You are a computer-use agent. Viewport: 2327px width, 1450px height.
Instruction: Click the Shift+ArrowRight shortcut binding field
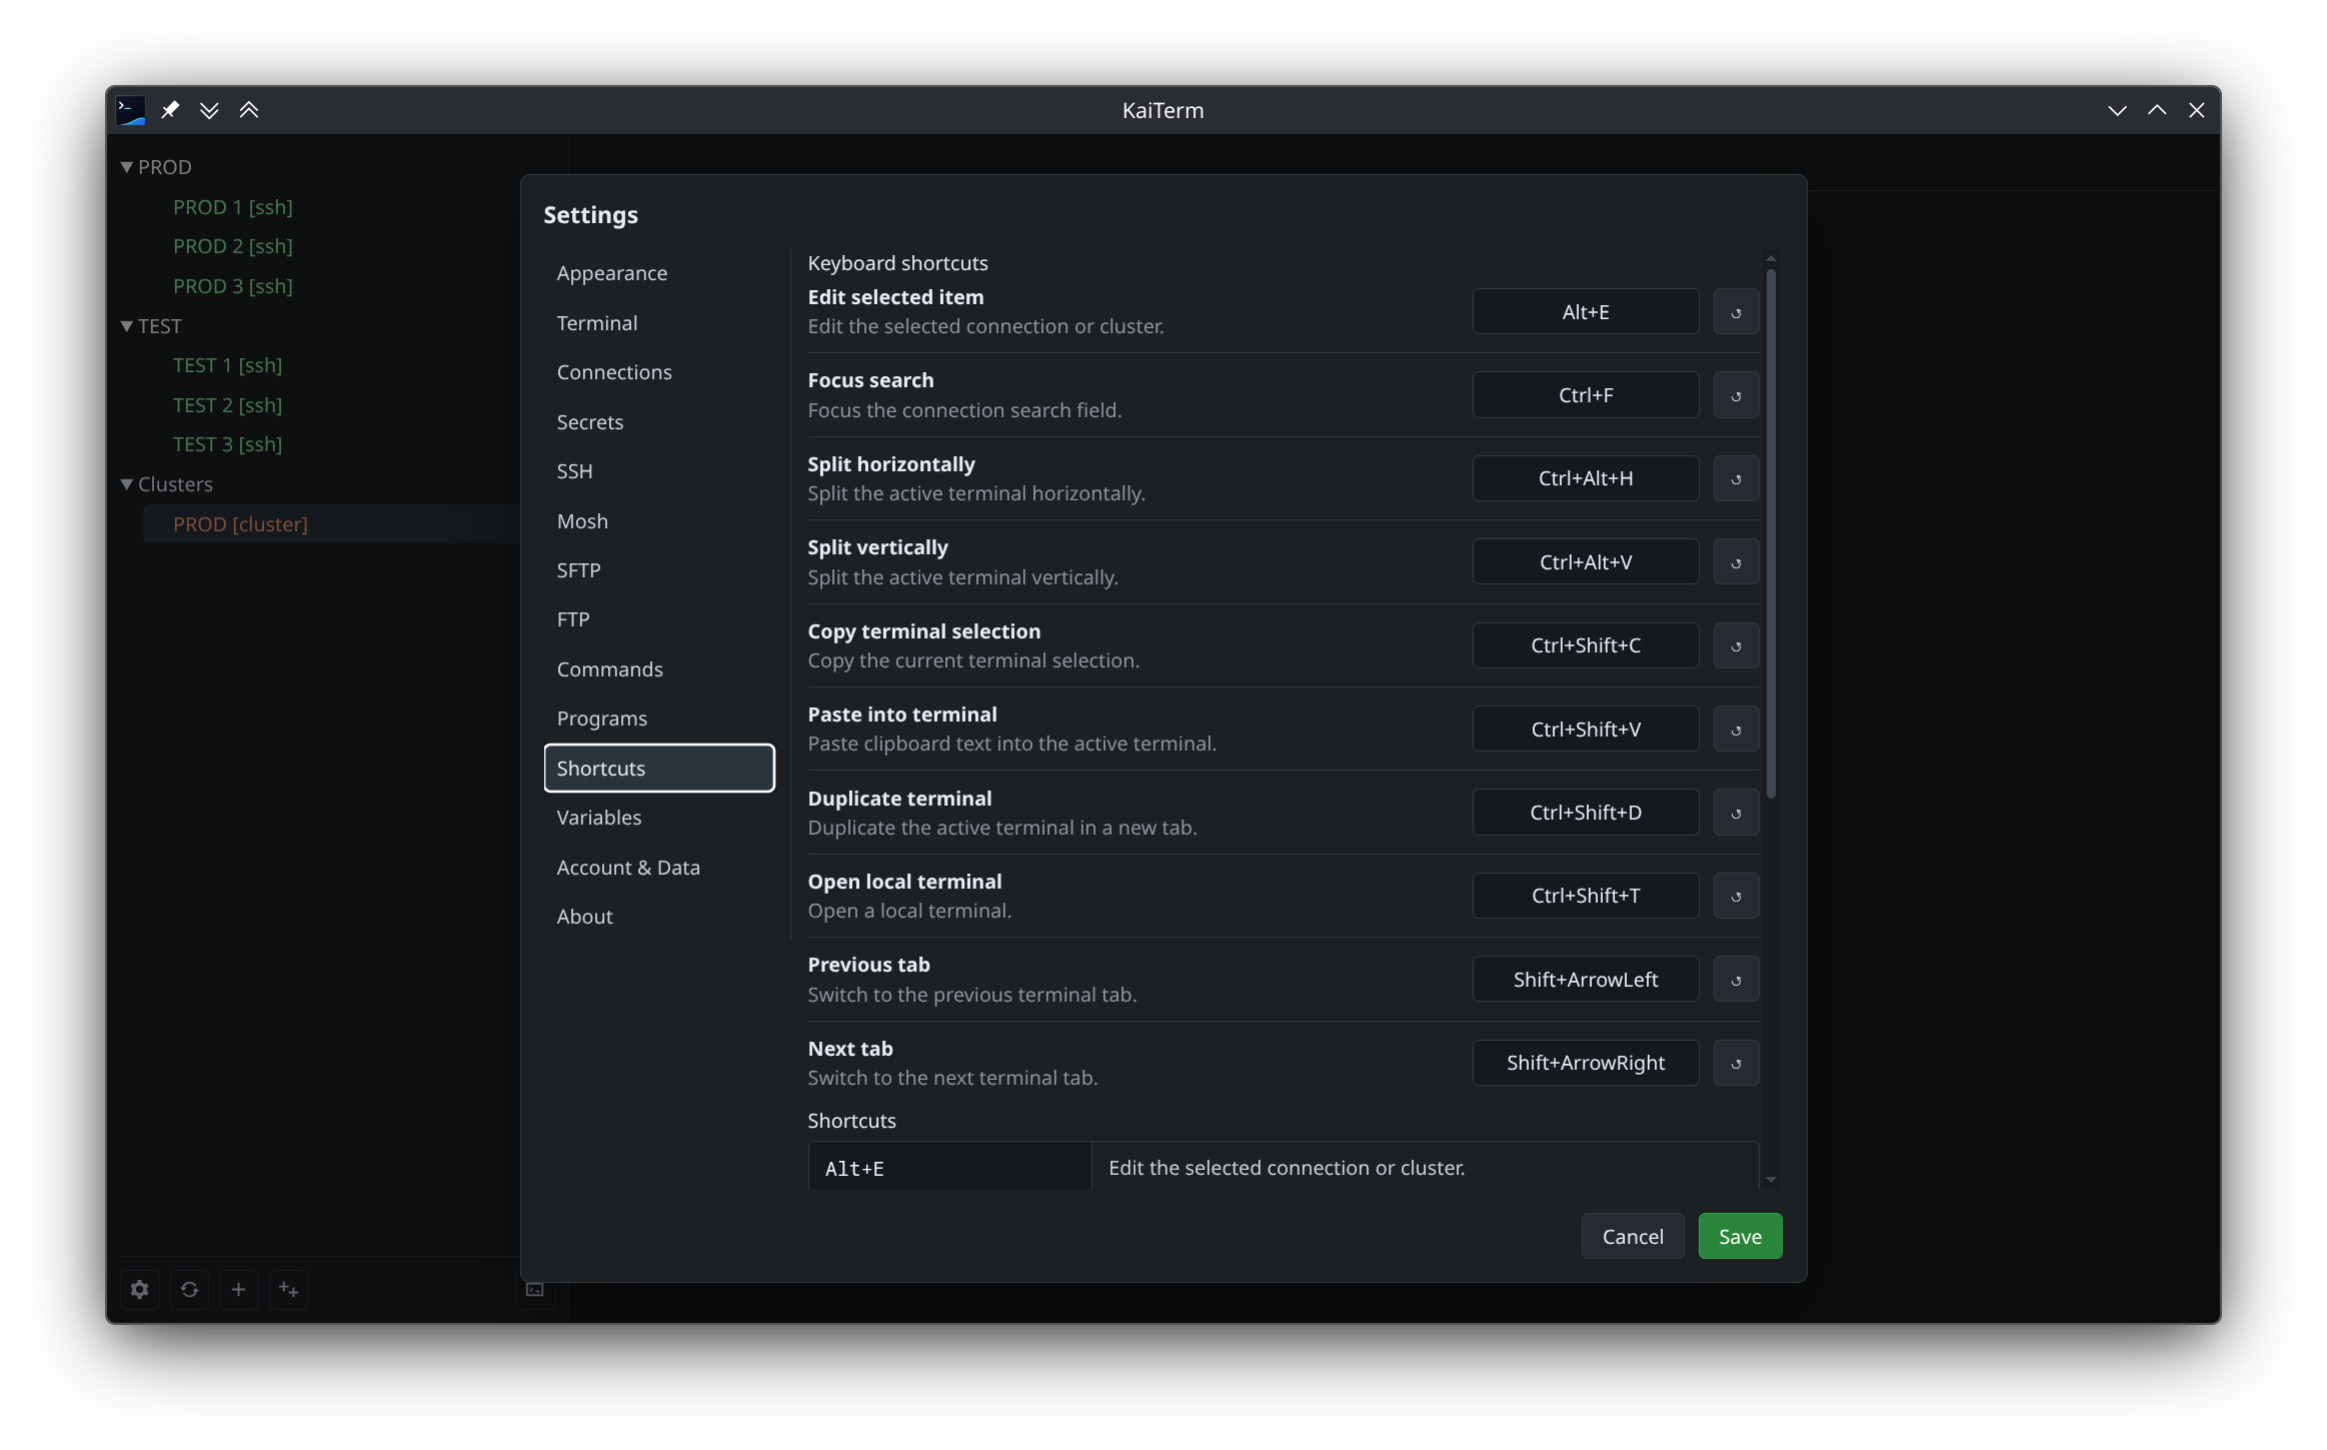[1585, 1062]
